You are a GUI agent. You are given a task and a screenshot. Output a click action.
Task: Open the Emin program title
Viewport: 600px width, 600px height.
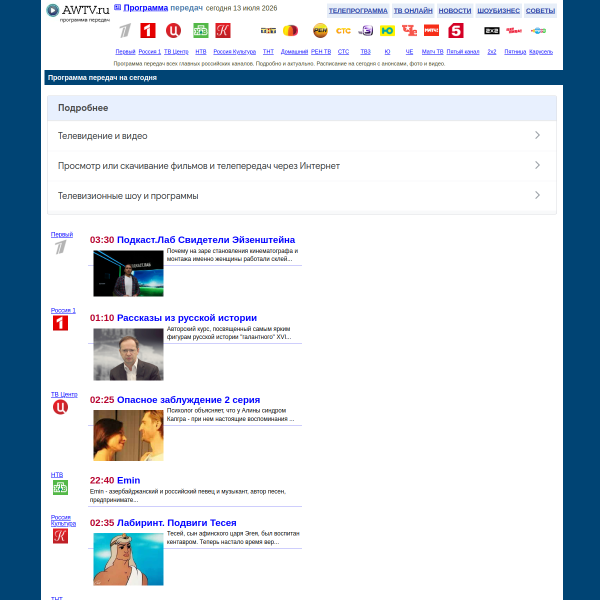(x=128, y=480)
